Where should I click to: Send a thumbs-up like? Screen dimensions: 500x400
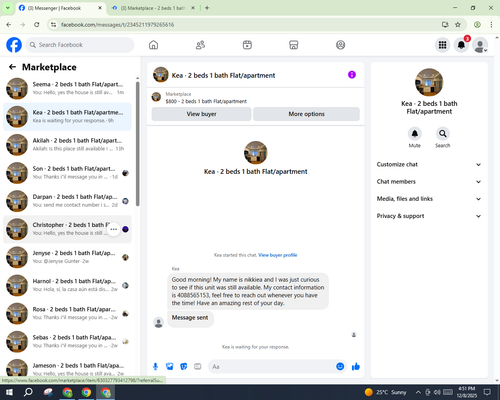click(356, 367)
